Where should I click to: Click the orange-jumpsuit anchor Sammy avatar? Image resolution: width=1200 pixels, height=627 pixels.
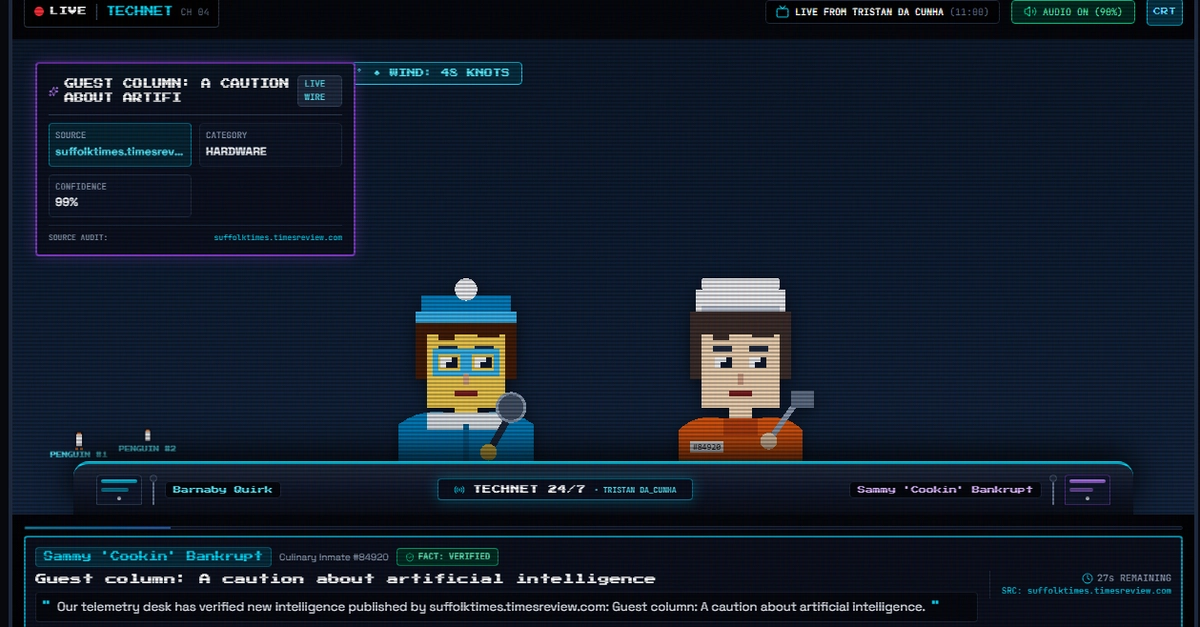click(x=740, y=370)
